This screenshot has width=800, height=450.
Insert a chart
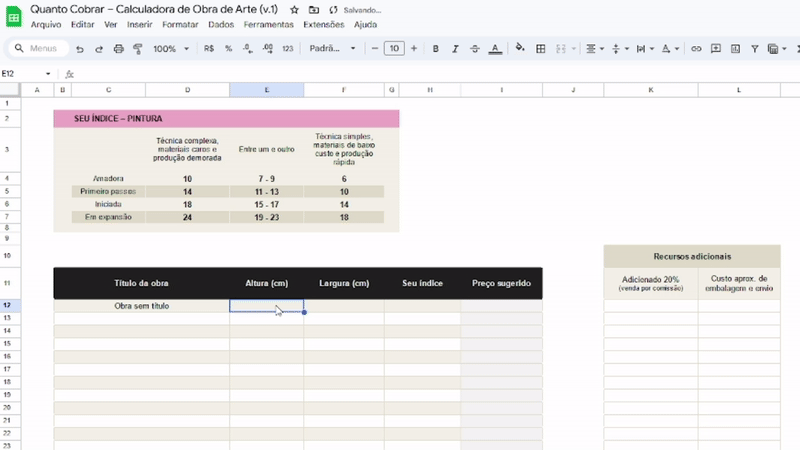click(x=735, y=48)
